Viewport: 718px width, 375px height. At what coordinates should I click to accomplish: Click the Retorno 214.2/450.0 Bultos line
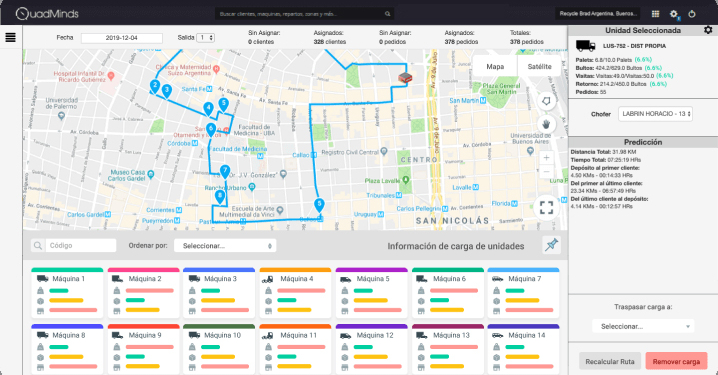[x=621, y=84]
